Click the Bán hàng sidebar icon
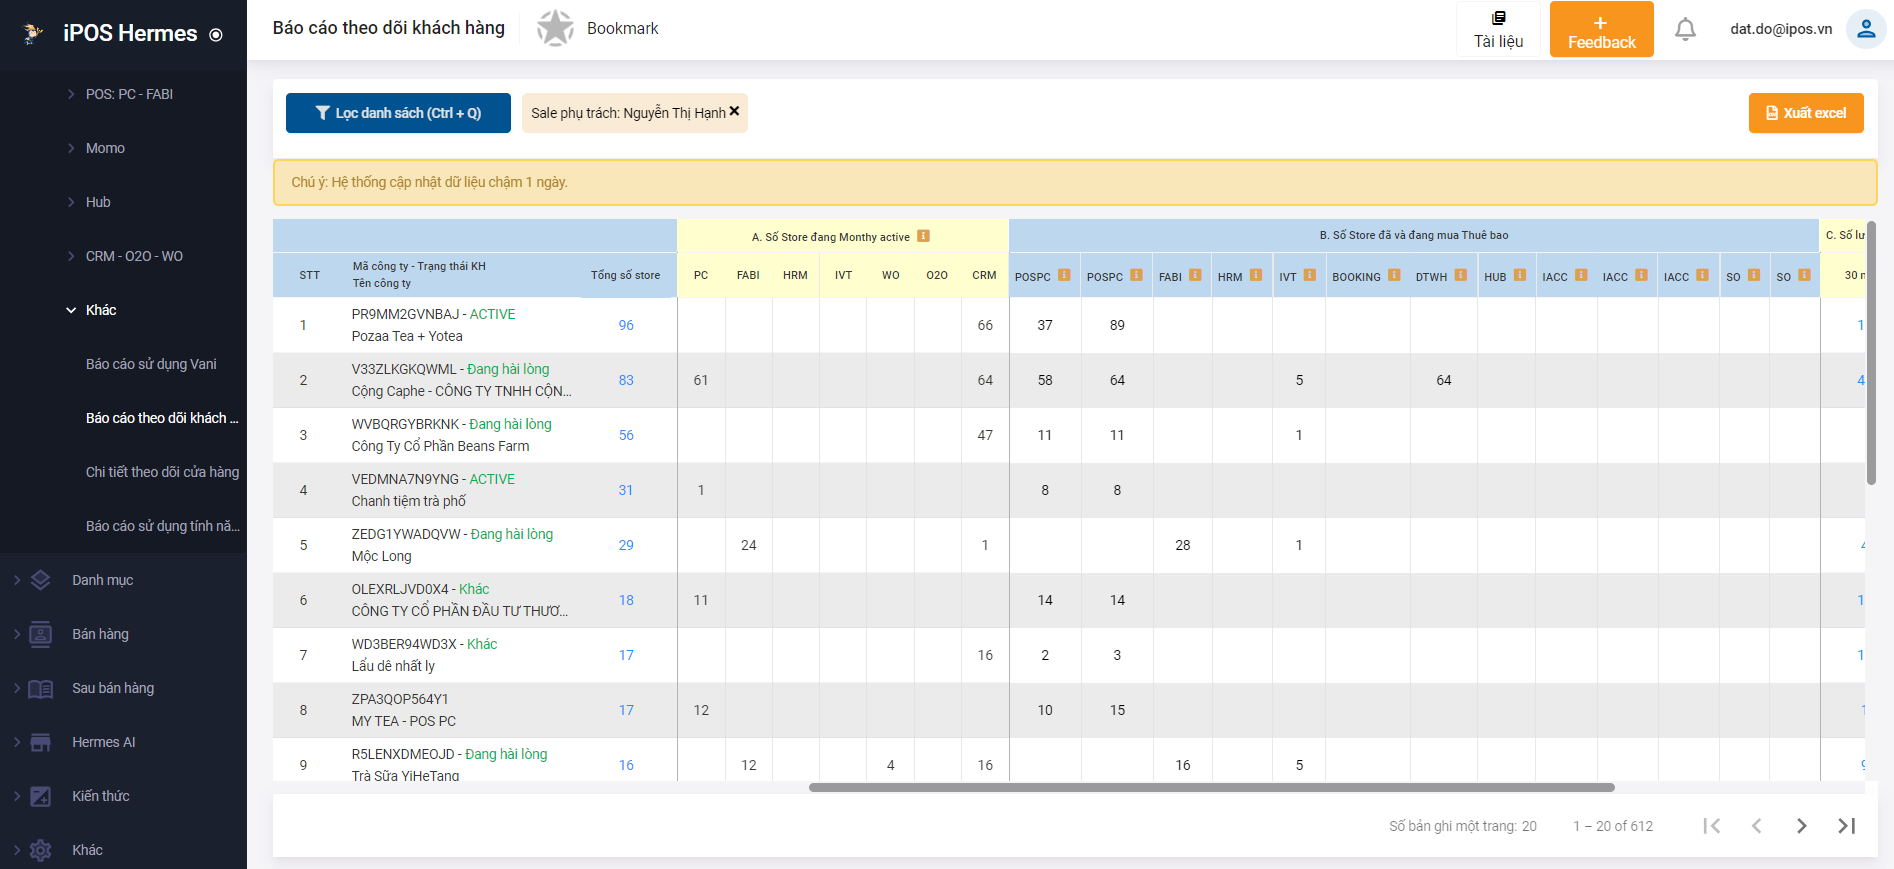 click(x=41, y=634)
